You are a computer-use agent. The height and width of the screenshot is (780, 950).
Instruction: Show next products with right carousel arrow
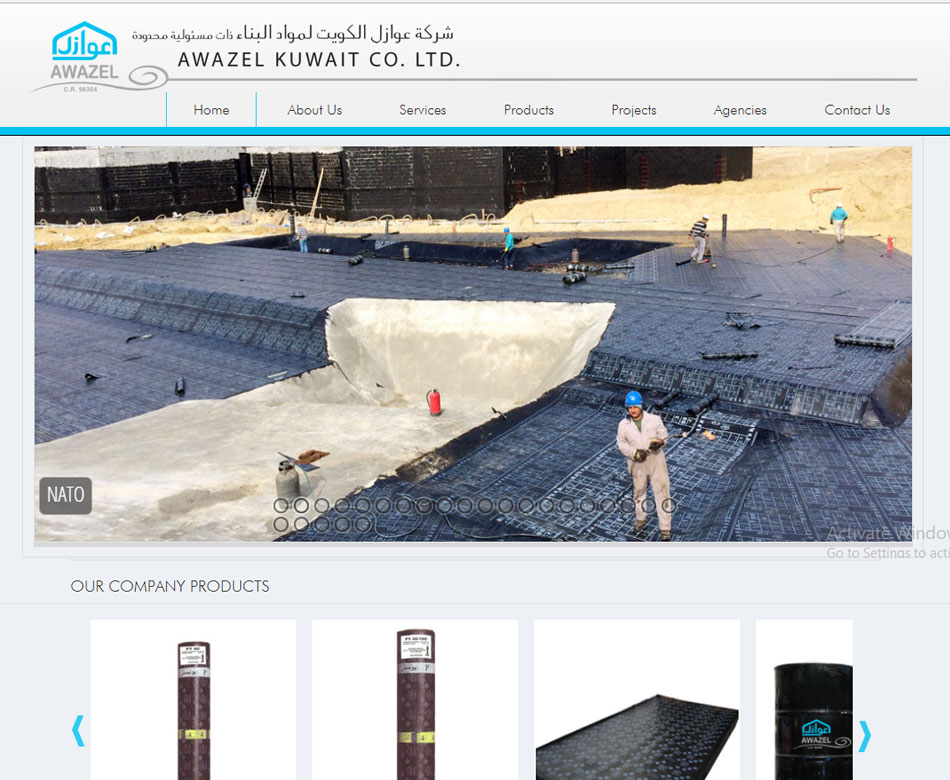[865, 736]
